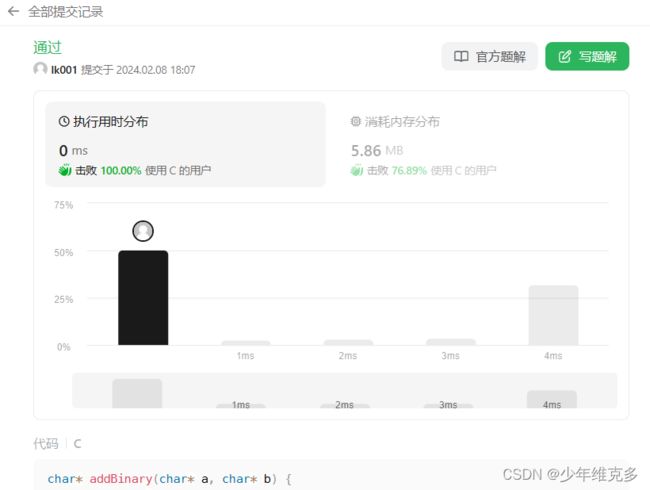Click the back arrow icon
The width and height of the screenshot is (650, 490).
(x=13, y=11)
